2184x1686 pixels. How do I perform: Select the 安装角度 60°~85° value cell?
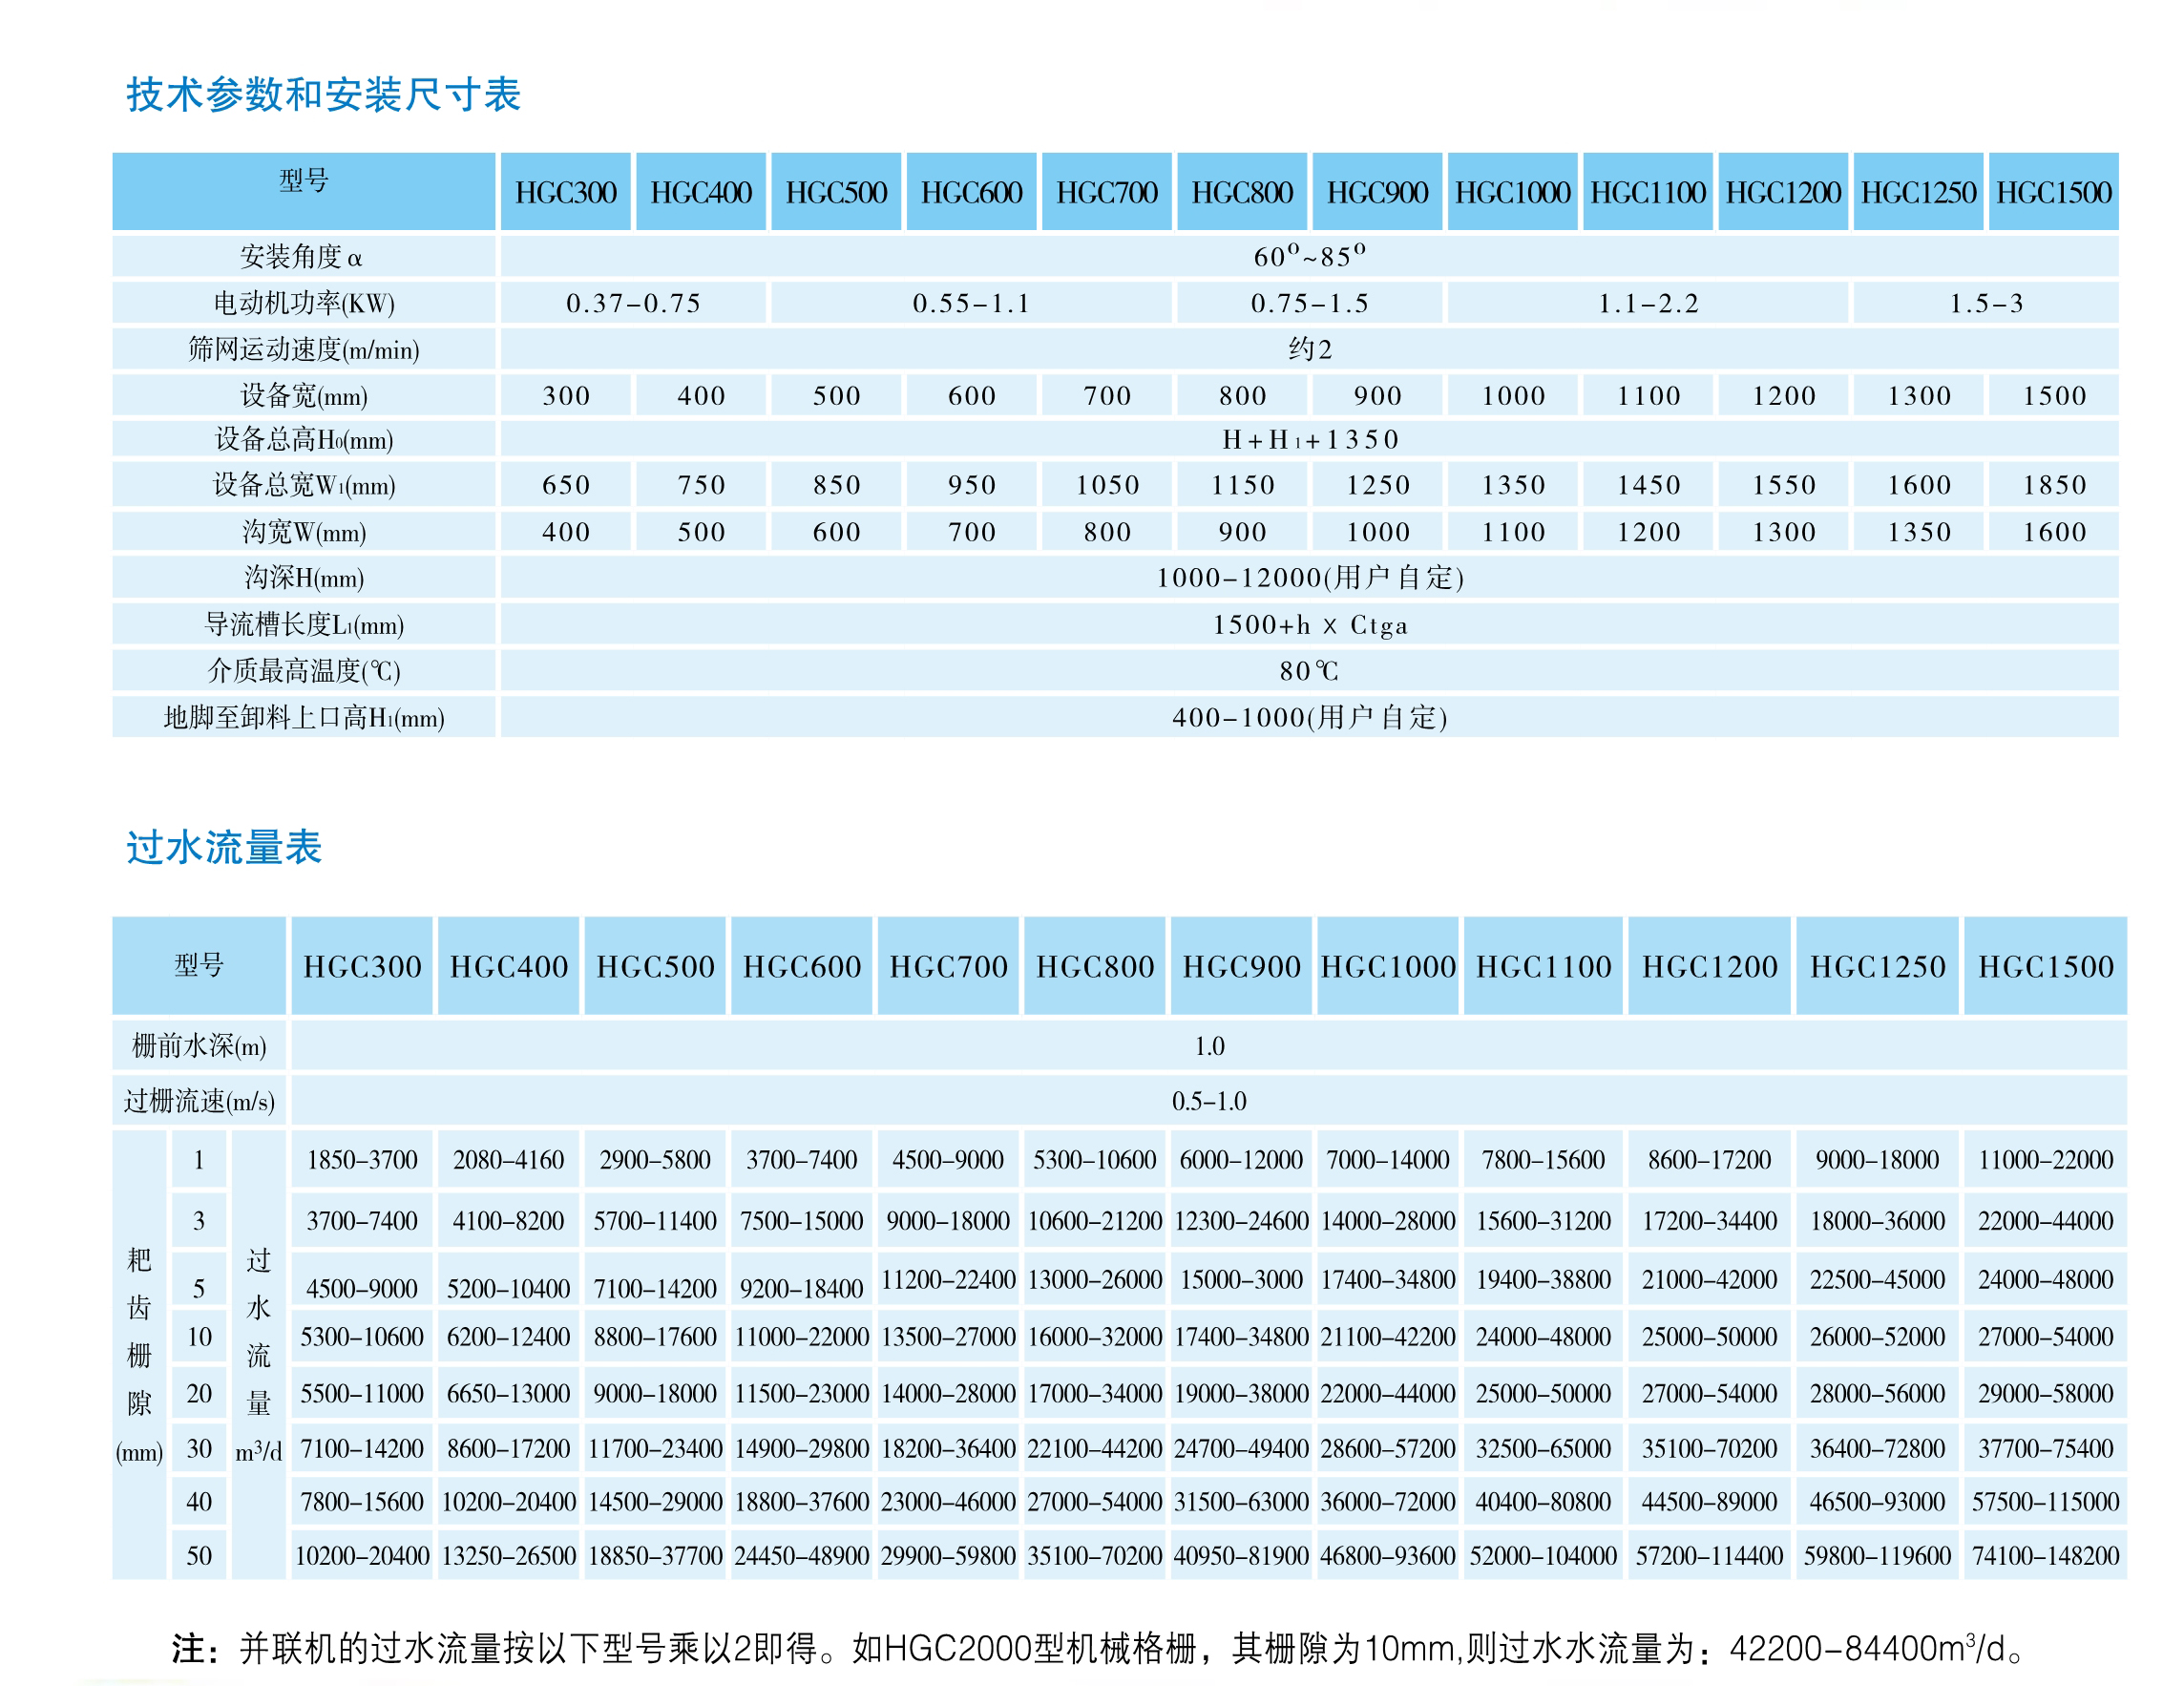pos(1308,257)
